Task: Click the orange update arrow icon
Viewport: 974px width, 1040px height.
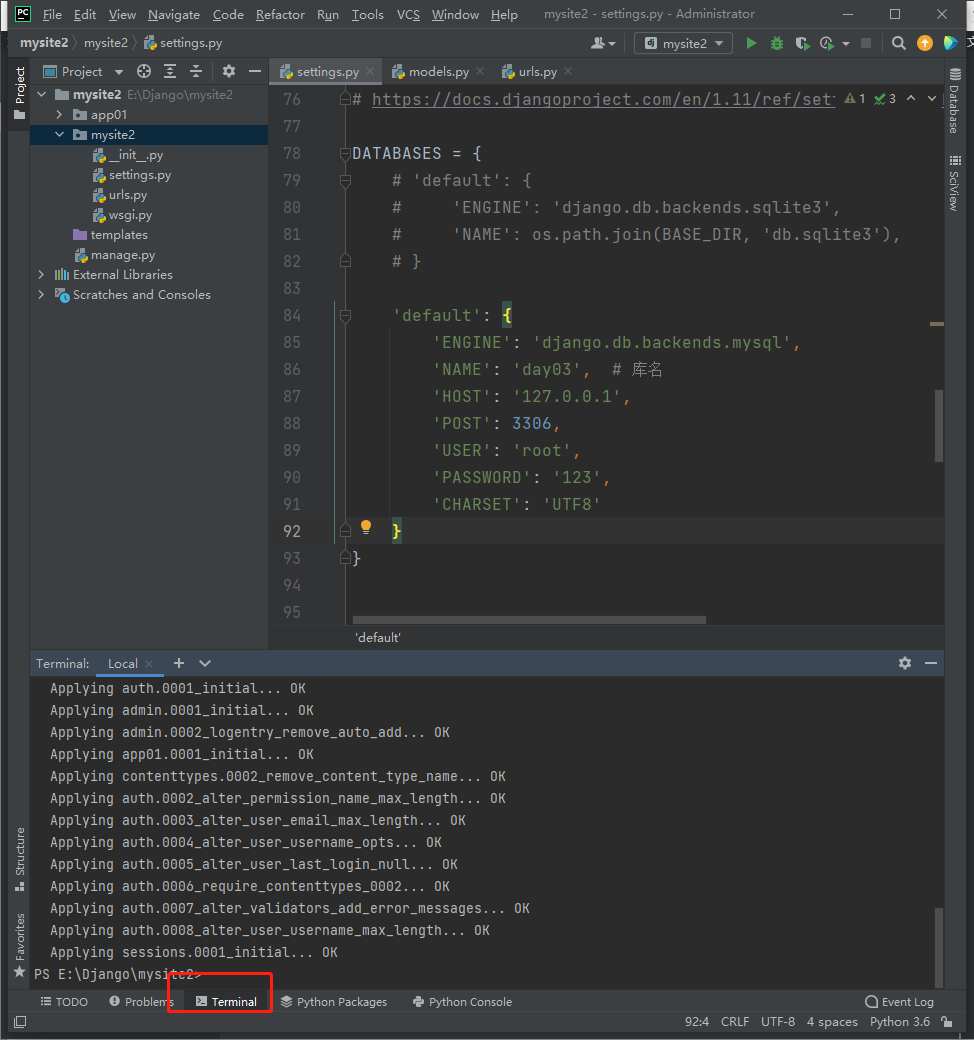Action: pos(924,43)
